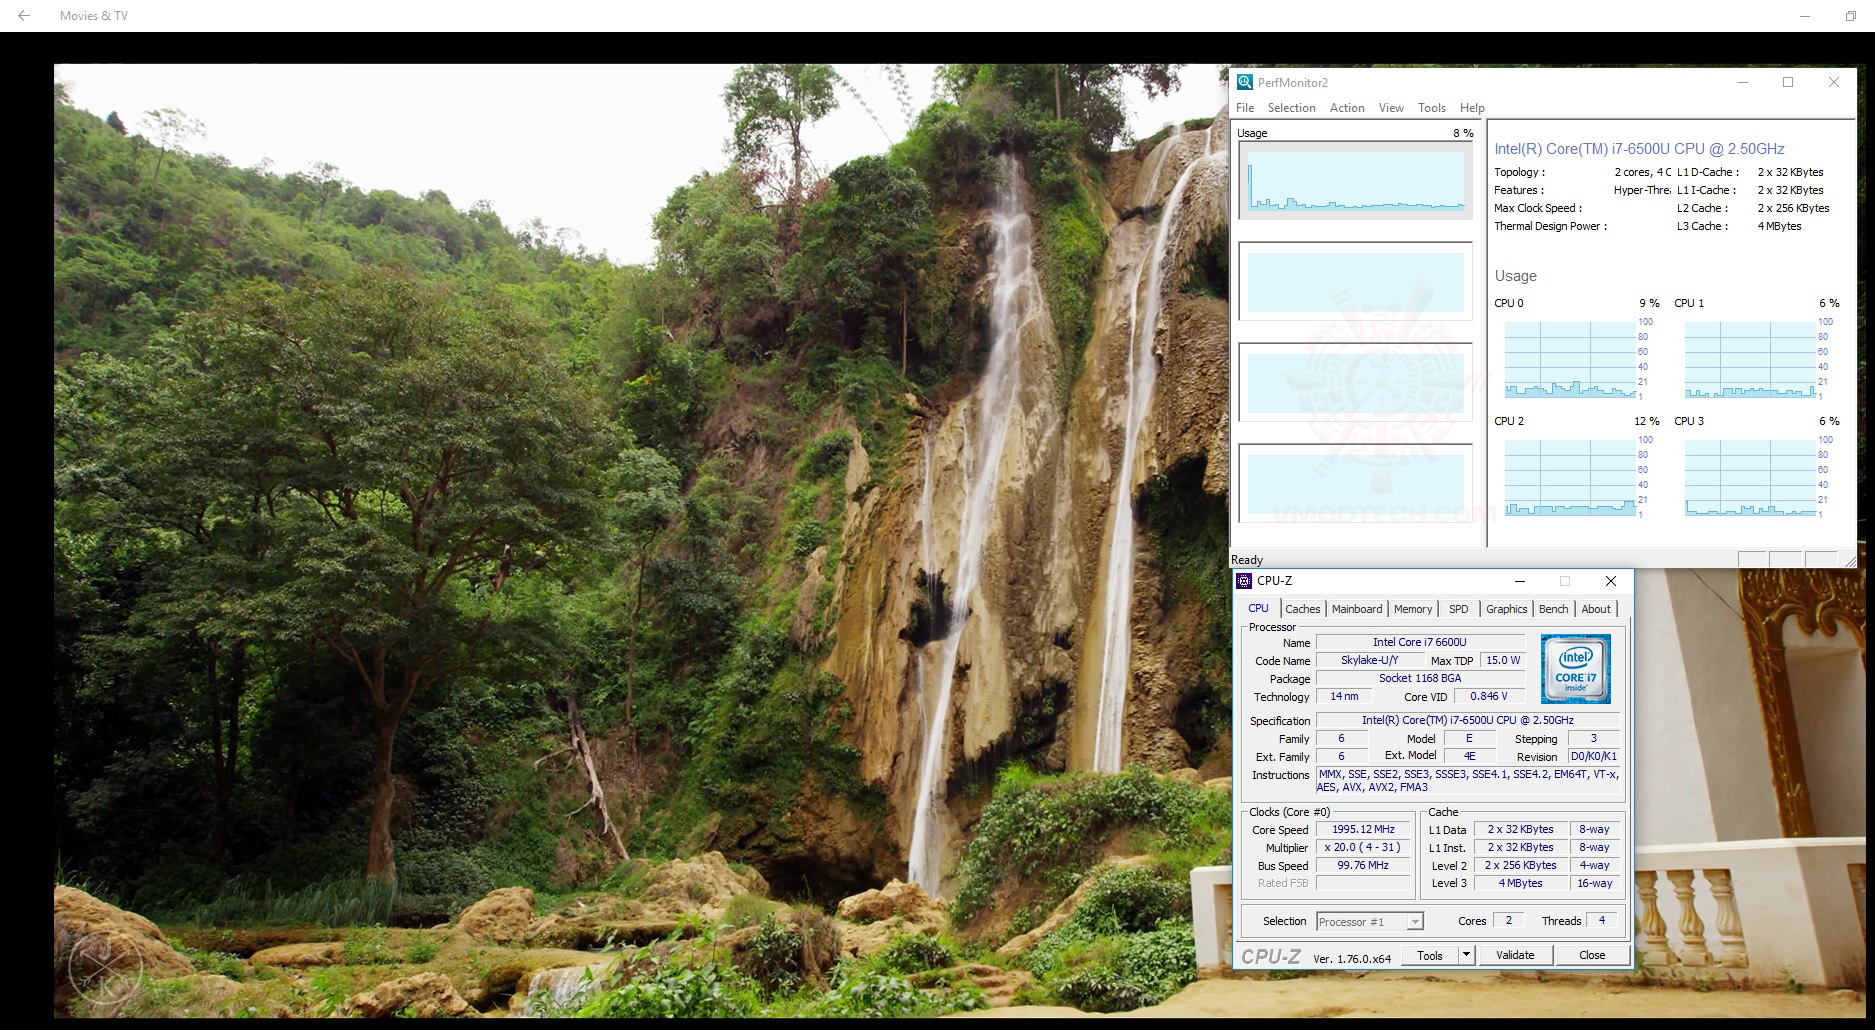Viewport: 1875px width, 1030px height.
Task: Click the Intel Core i7 inside logo
Action: [1575, 669]
